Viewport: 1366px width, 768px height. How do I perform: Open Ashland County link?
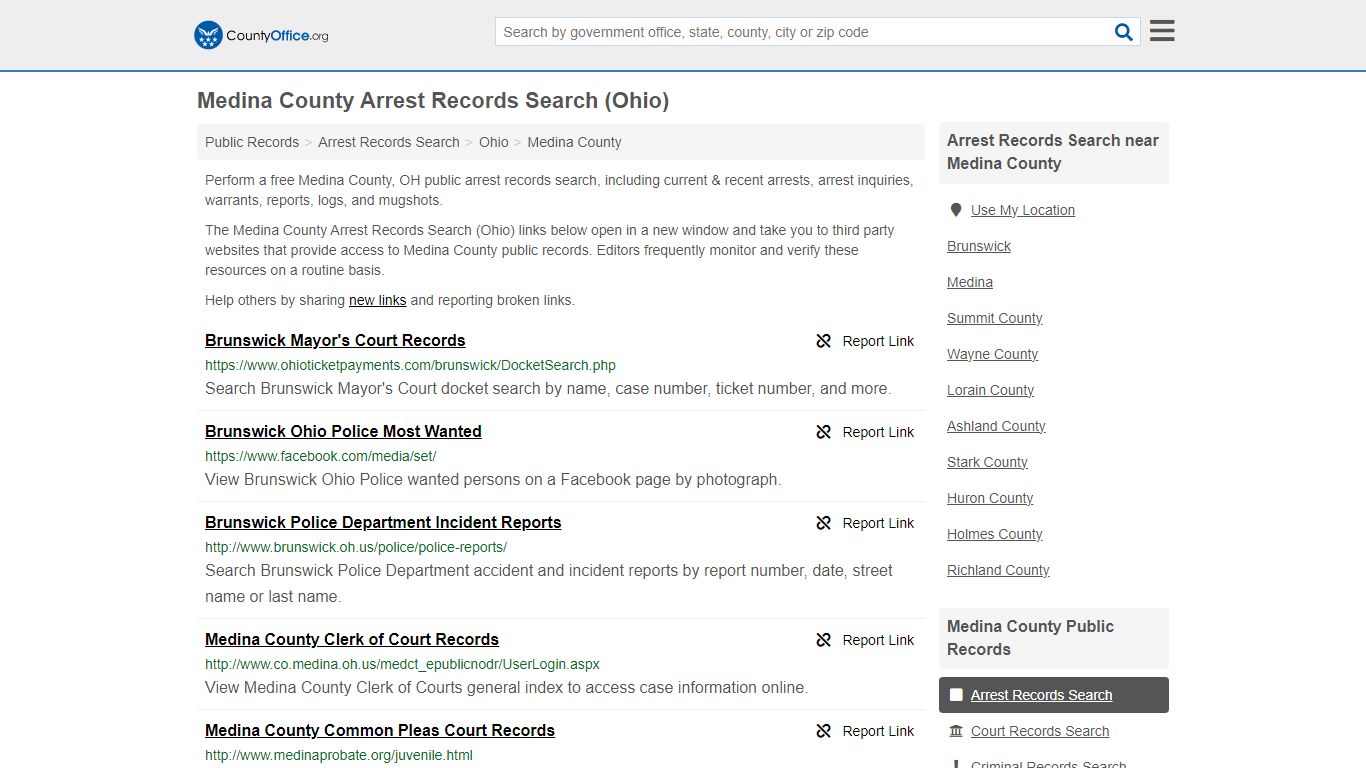(996, 426)
